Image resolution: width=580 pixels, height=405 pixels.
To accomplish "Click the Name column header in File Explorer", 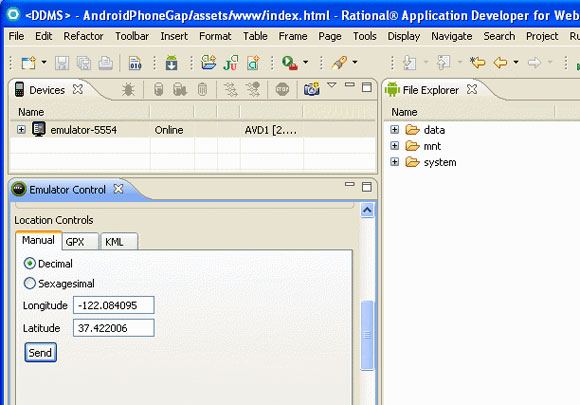I will (x=469, y=112).
